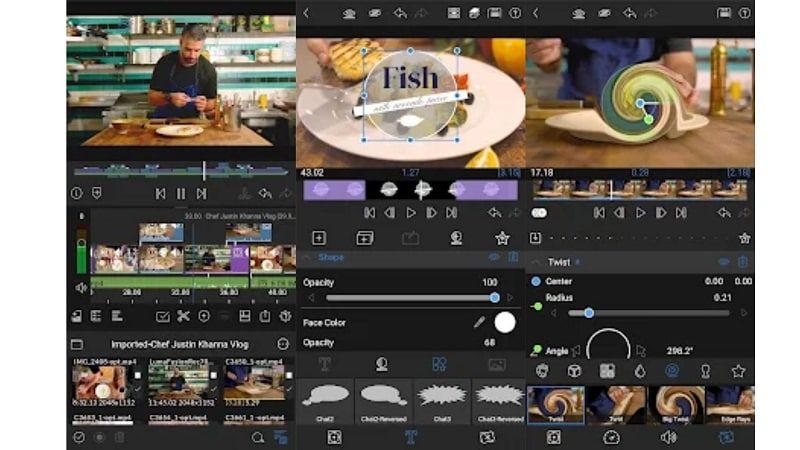Add a marker with the shield plus icon
Screen dimensions: 800x450
96,193
